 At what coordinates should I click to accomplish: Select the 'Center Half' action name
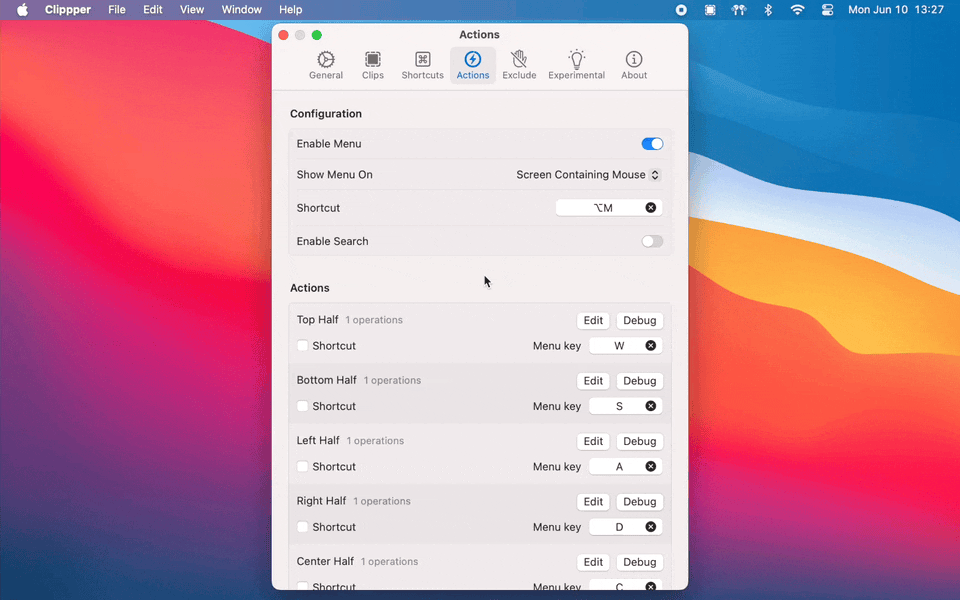pyautogui.click(x=325, y=561)
